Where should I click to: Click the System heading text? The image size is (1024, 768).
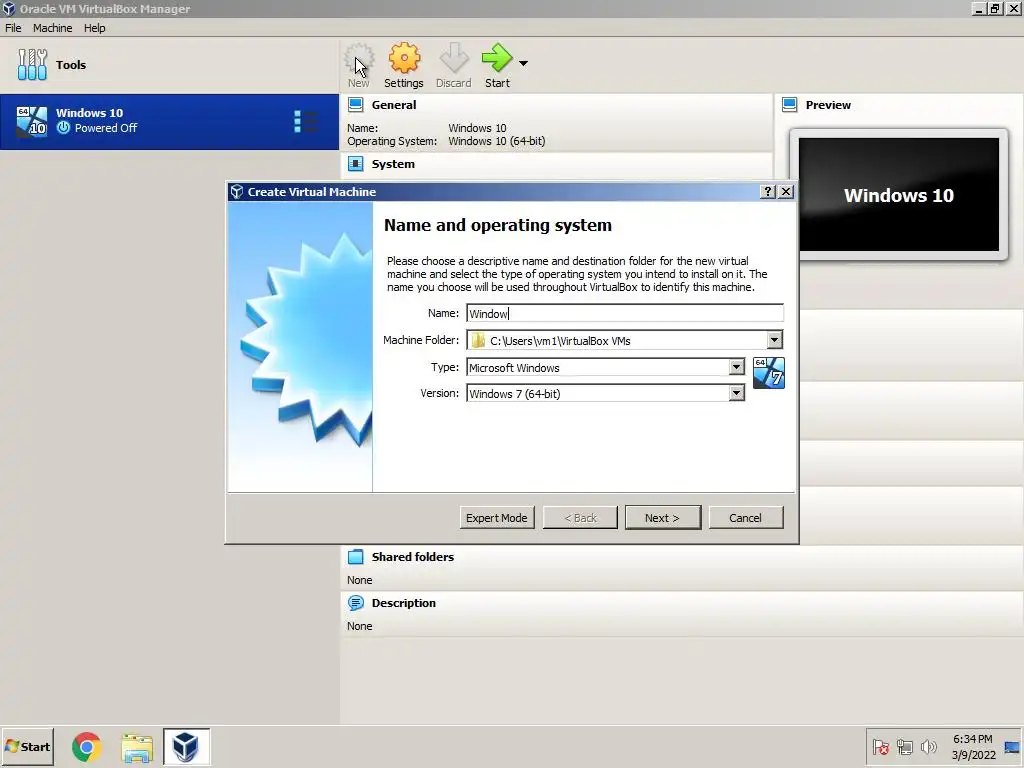point(393,164)
